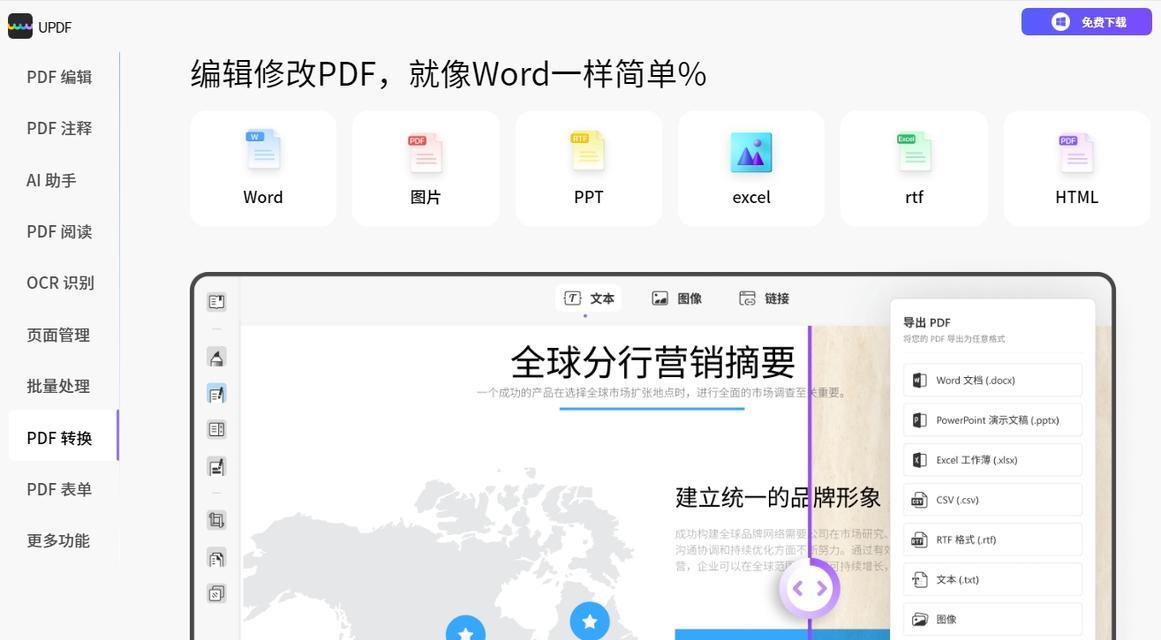Click the HTML format card icon
Screen dimensions: 1161x640
(1077, 153)
